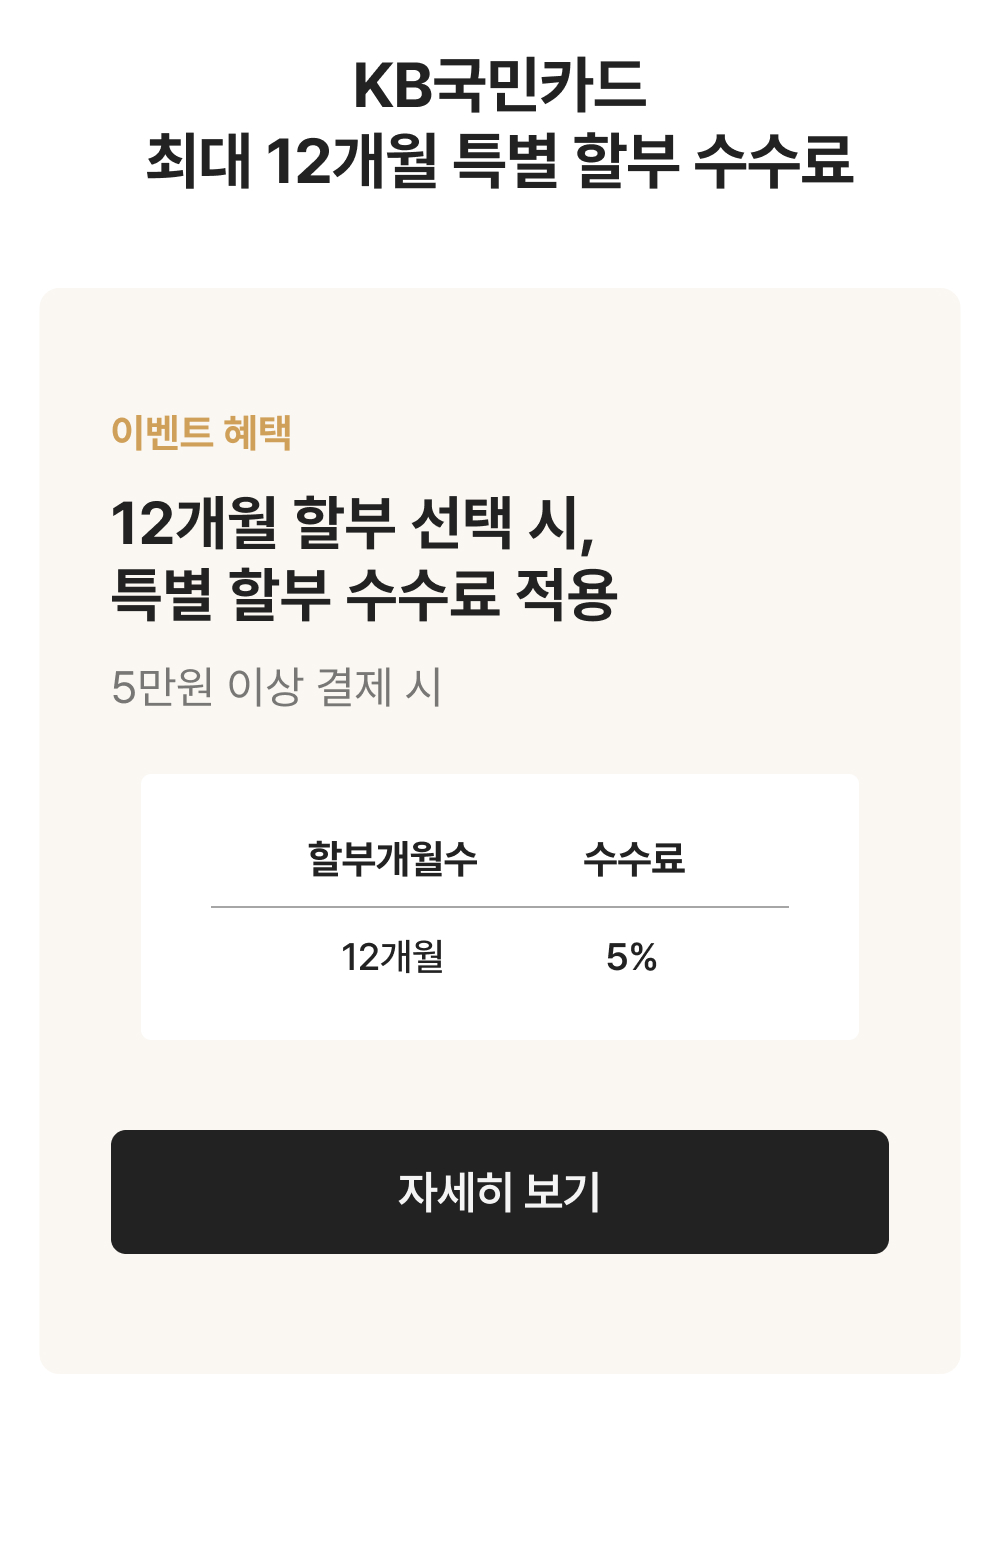
Task: Click the word 적용 in the card heading
Action: coord(566,594)
